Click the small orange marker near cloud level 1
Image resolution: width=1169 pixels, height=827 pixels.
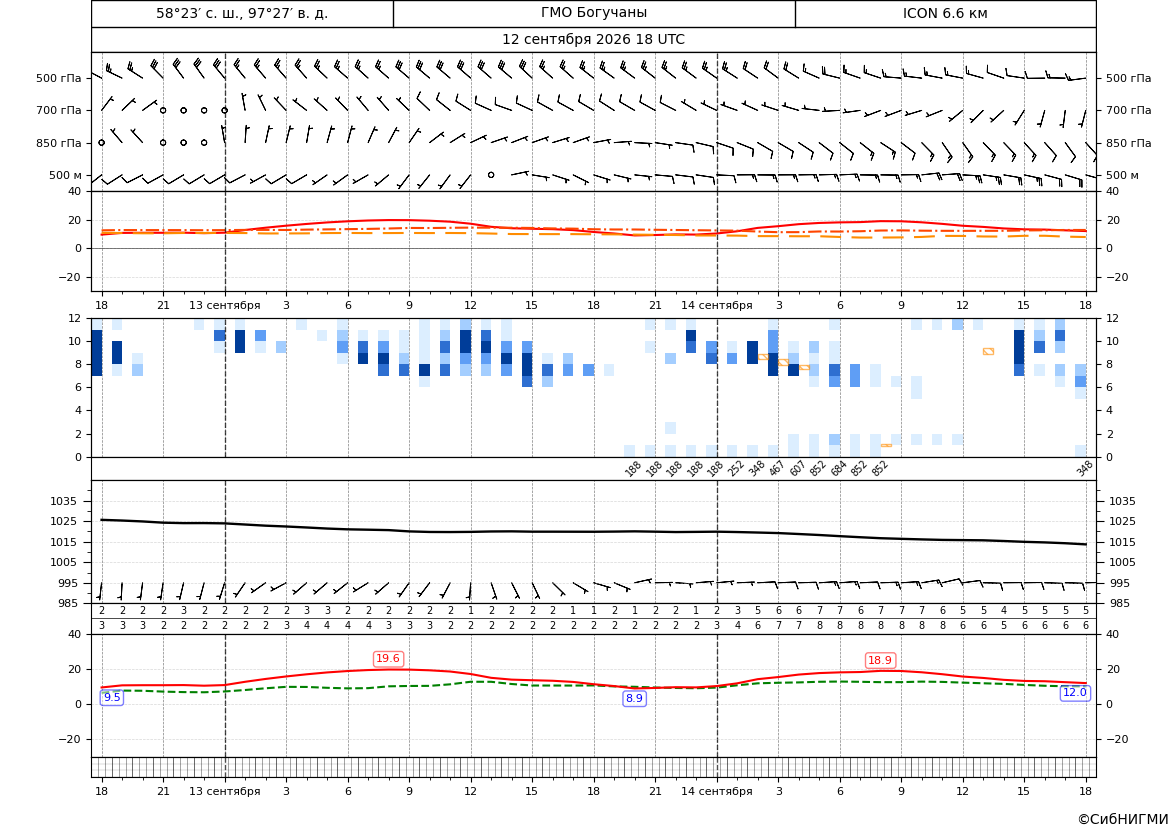pos(886,445)
